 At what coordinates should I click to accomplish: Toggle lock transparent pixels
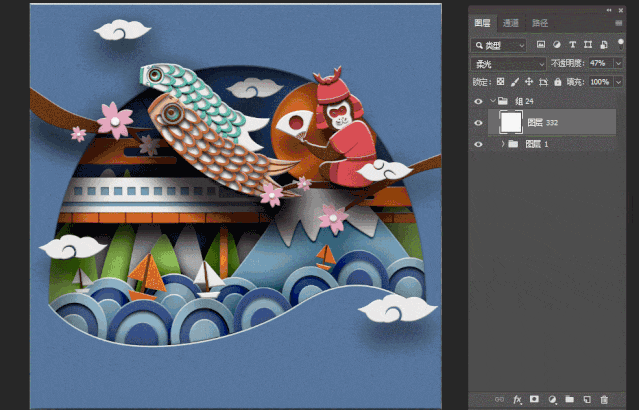tap(501, 82)
